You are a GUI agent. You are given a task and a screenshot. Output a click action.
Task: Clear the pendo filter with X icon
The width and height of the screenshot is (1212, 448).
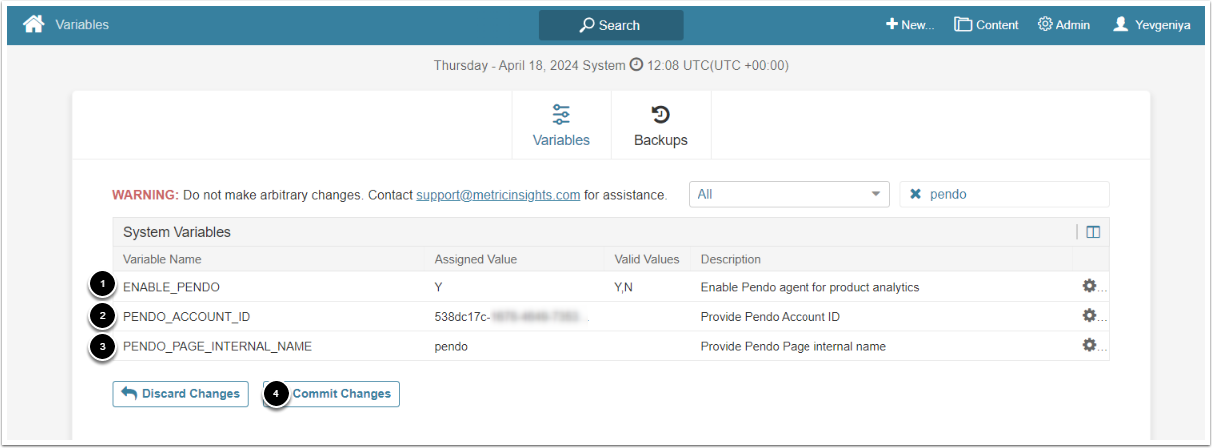pyautogui.click(x=915, y=194)
